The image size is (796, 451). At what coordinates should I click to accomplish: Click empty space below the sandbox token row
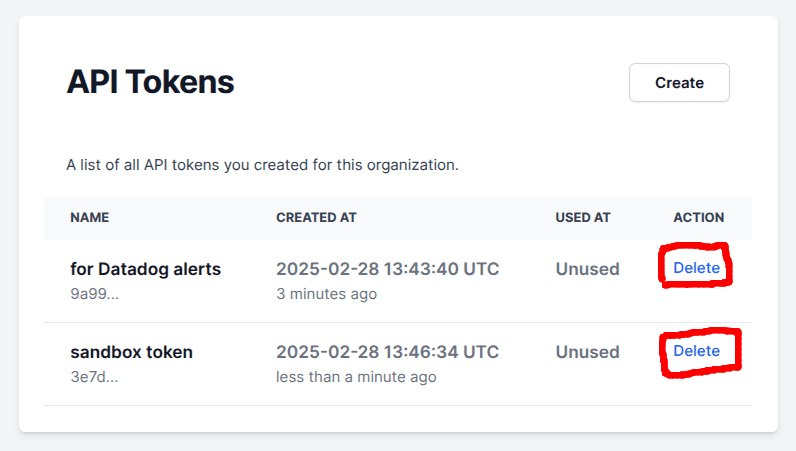pos(398,419)
